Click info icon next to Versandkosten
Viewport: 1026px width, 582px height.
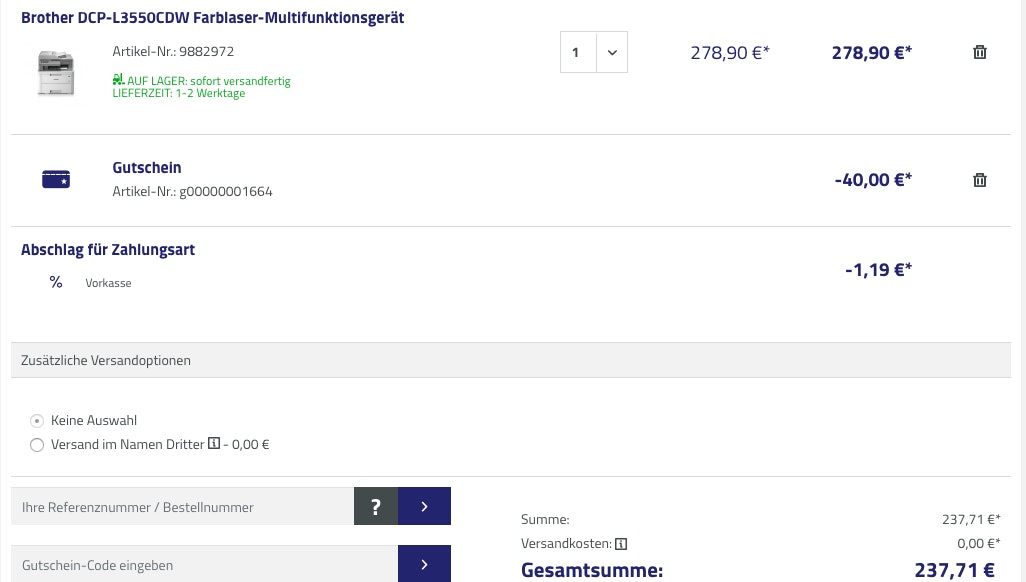(621, 544)
